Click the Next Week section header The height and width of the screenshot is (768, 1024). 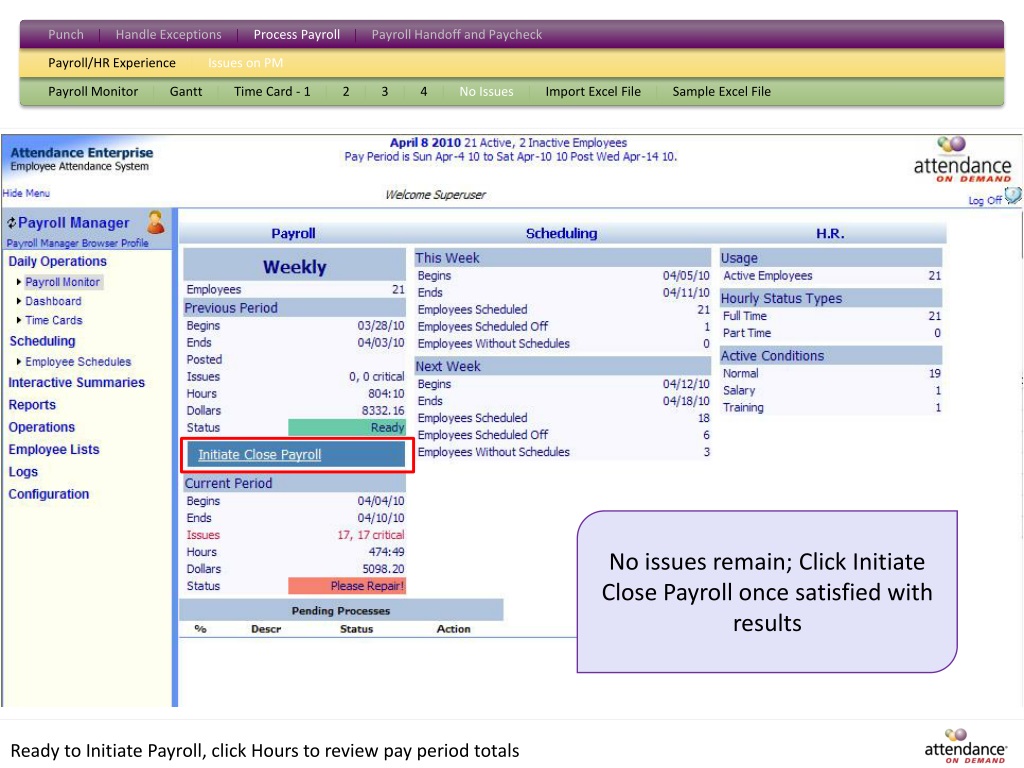[x=562, y=366]
